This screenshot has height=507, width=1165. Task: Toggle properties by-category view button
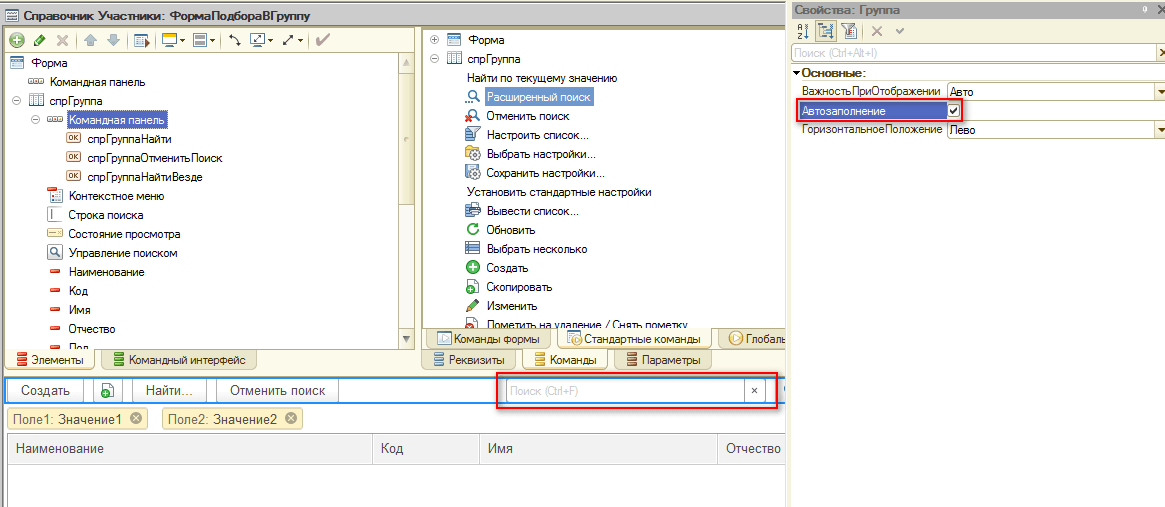click(826, 31)
